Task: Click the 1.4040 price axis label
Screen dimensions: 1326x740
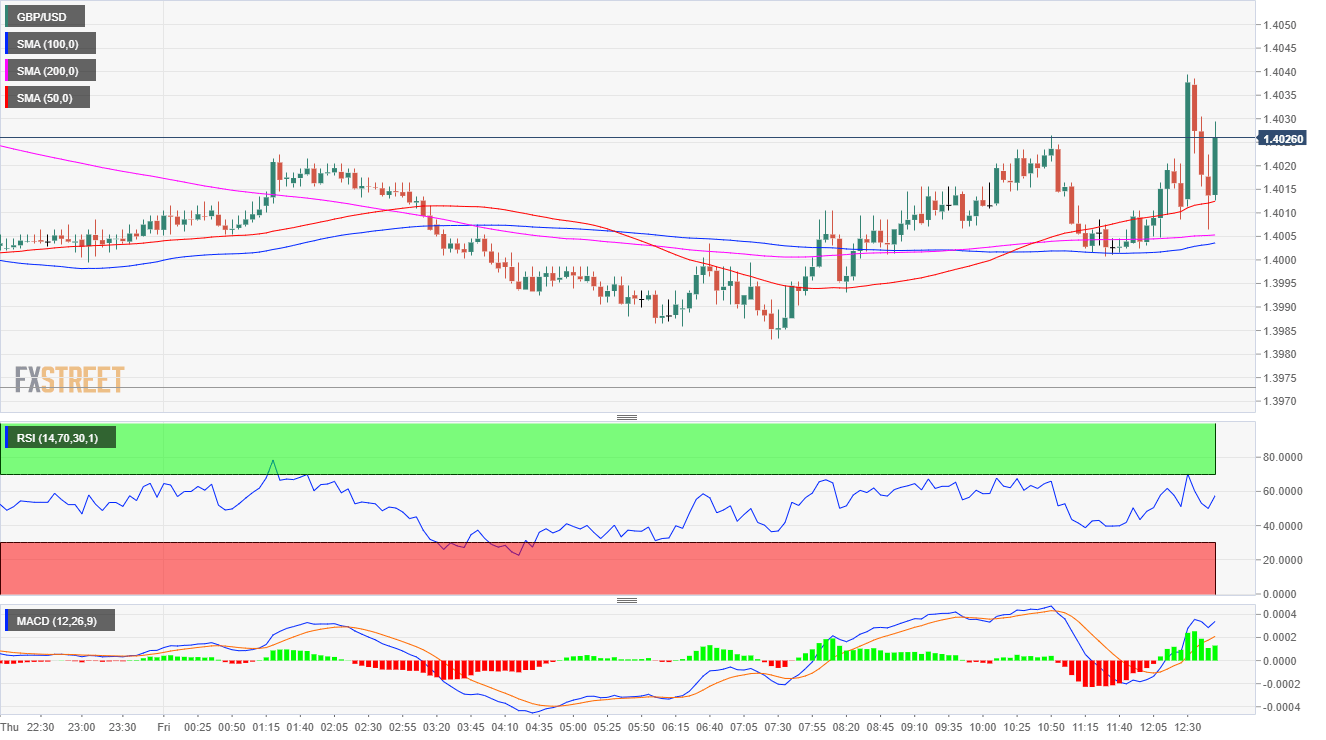Action: click(x=1280, y=72)
